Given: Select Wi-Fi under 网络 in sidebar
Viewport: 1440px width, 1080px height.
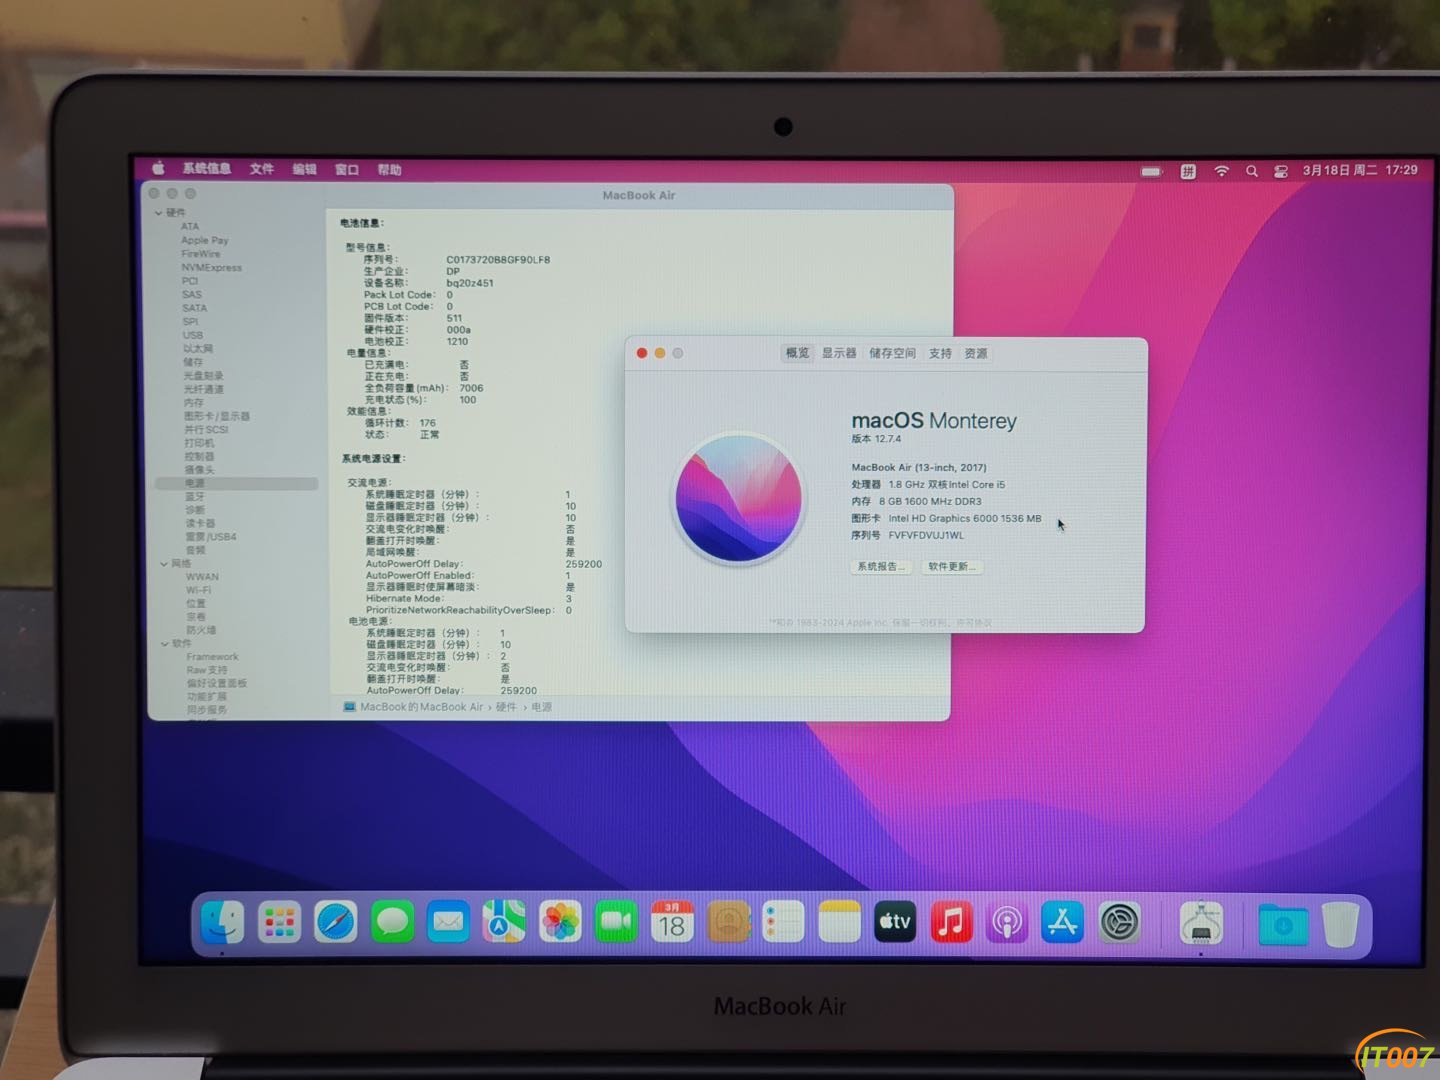Looking at the screenshot, I should pos(198,590).
